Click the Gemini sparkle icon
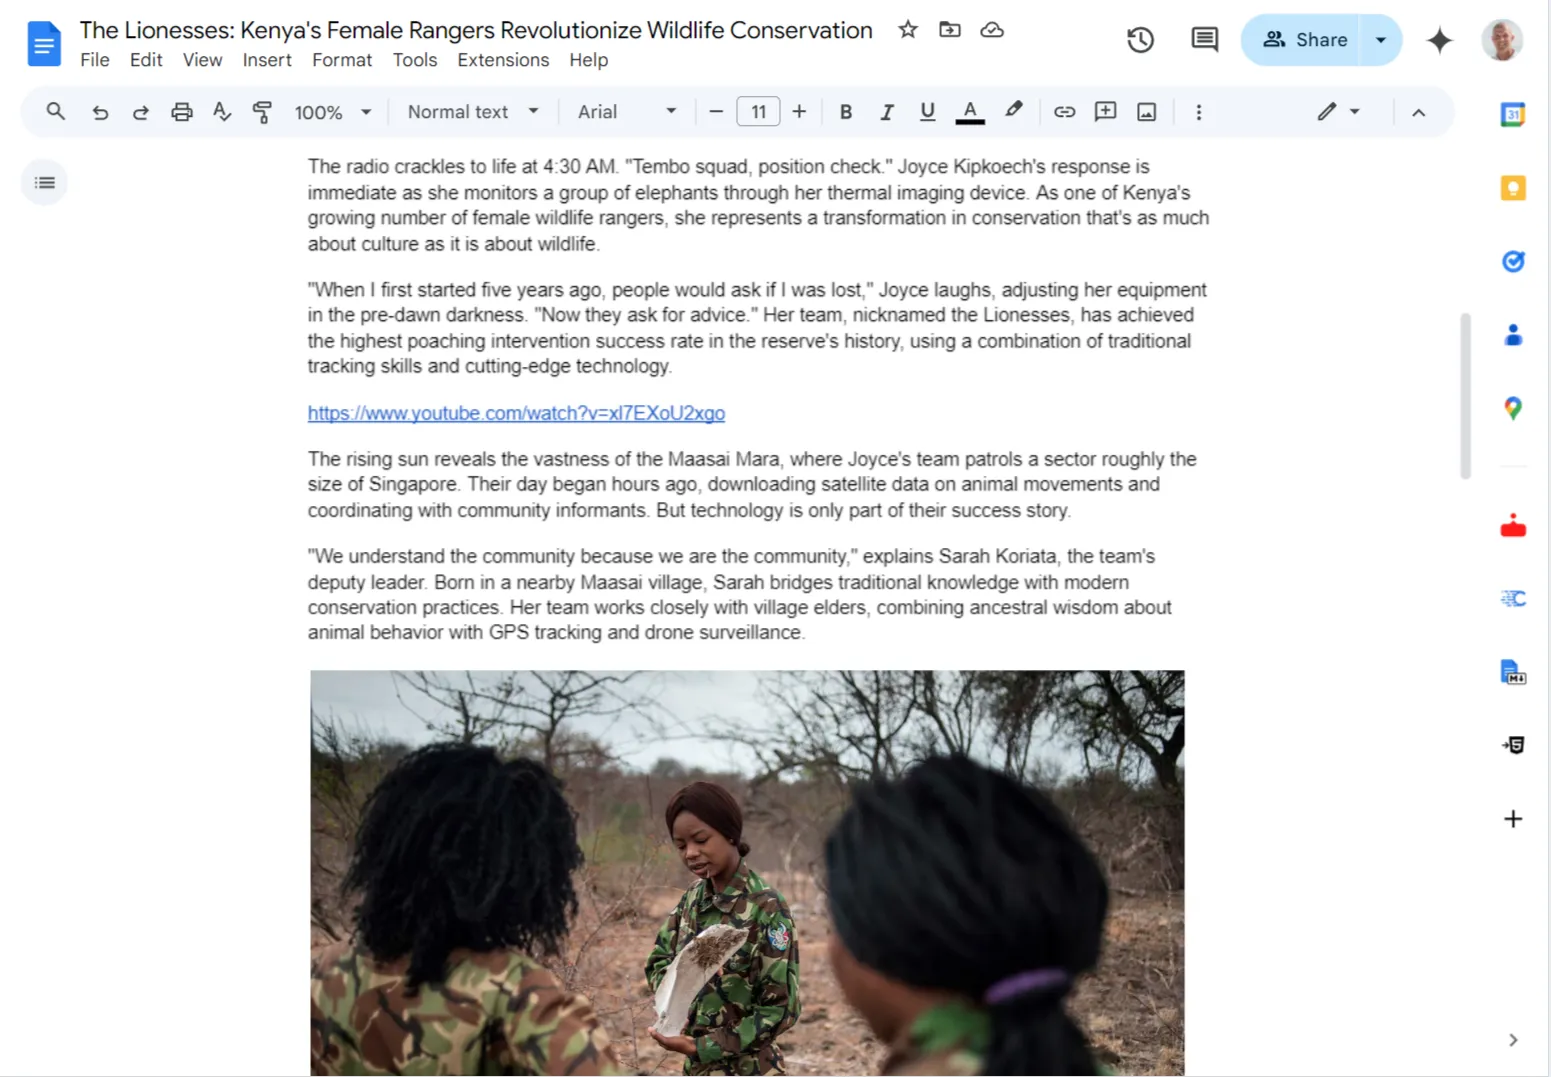Image resolution: width=1551 pixels, height=1077 pixels. coord(1439,40)
